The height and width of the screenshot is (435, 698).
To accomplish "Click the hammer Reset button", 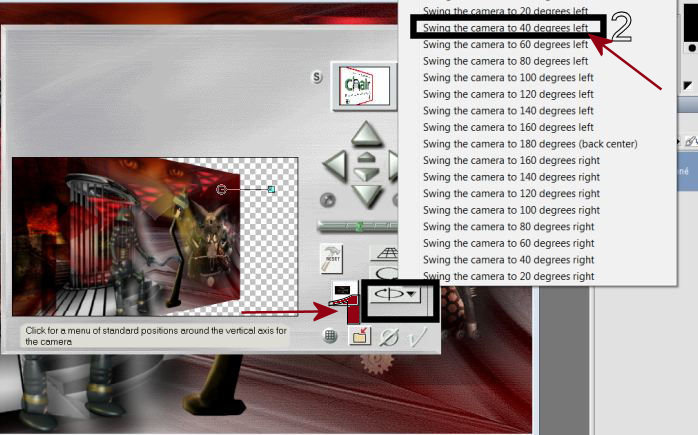I will click(x=332, y=258).
